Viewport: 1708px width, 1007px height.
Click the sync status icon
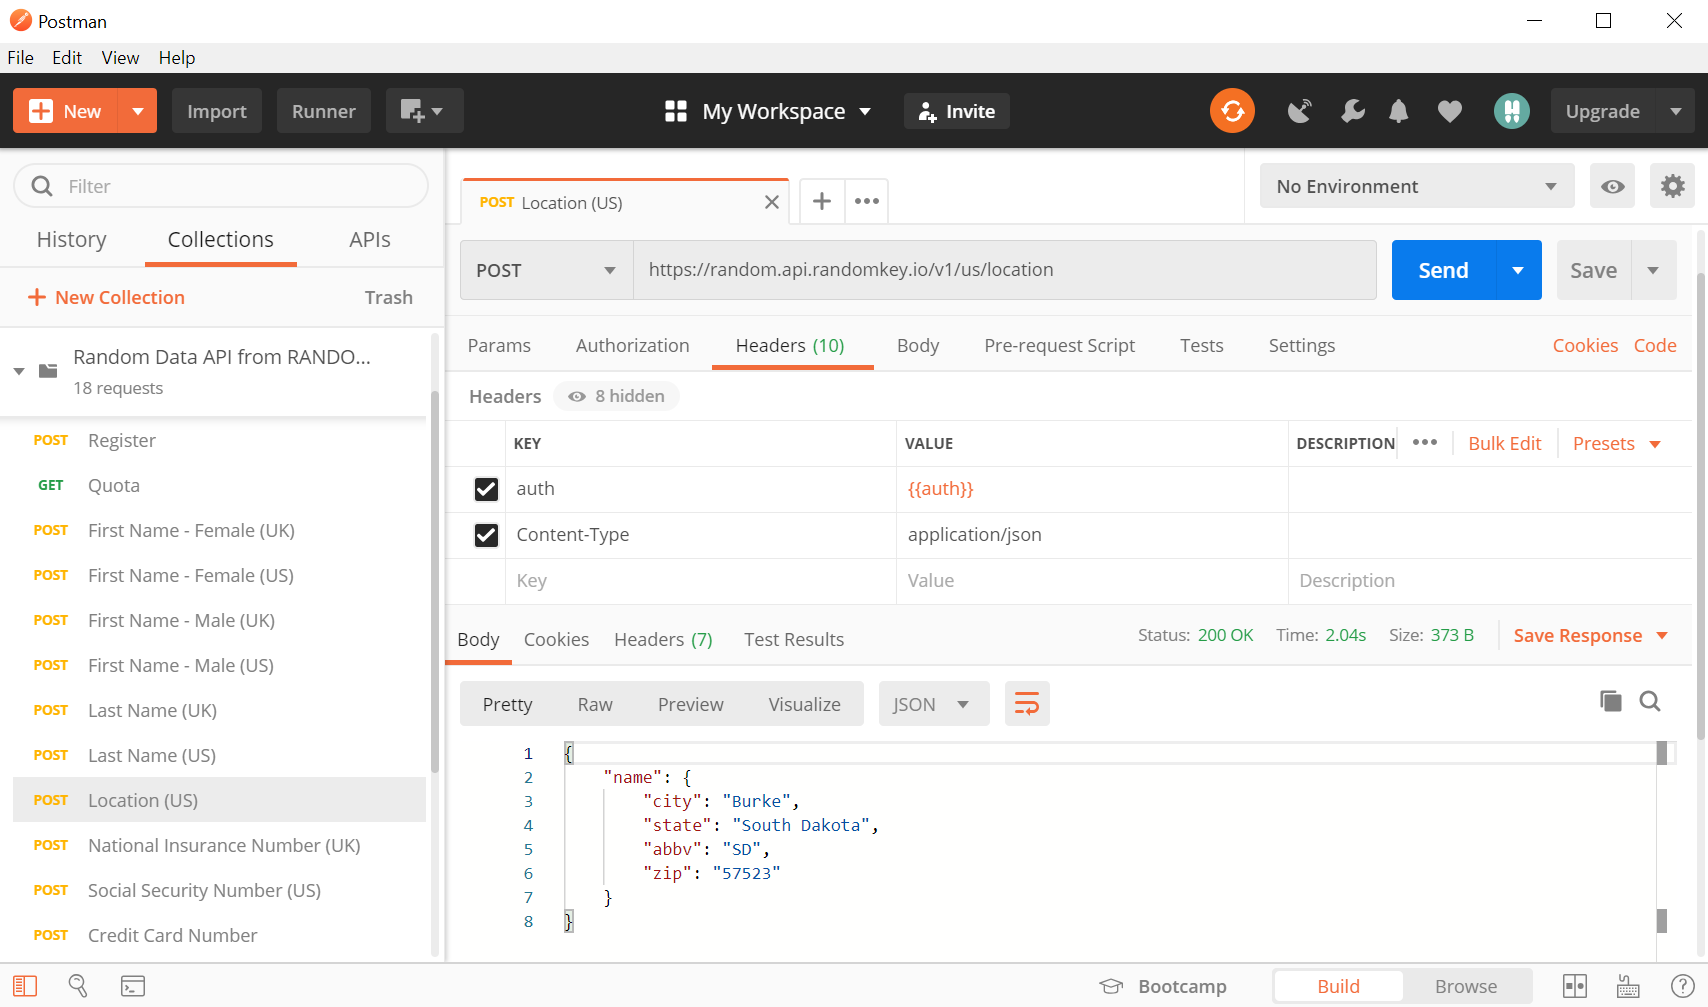(1232, 111)
